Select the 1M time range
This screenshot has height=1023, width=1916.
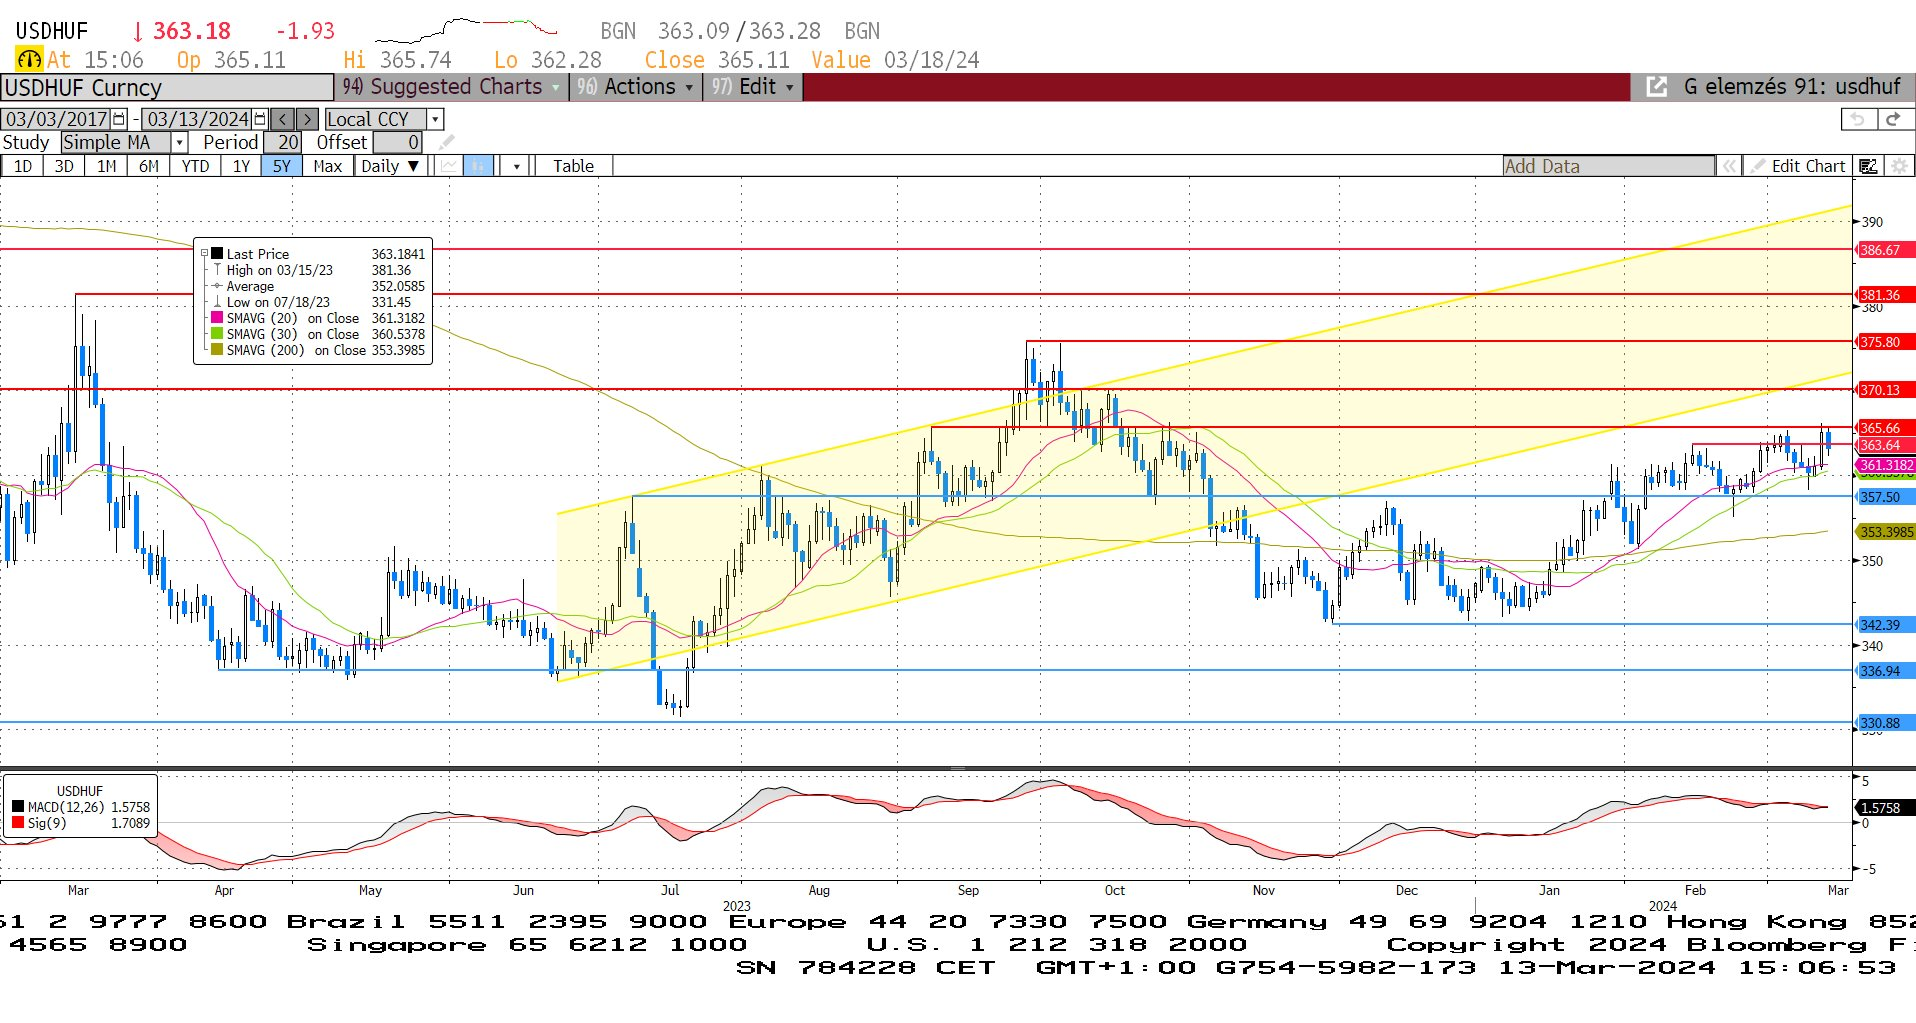pyautogui.click(x=106, y=166)
